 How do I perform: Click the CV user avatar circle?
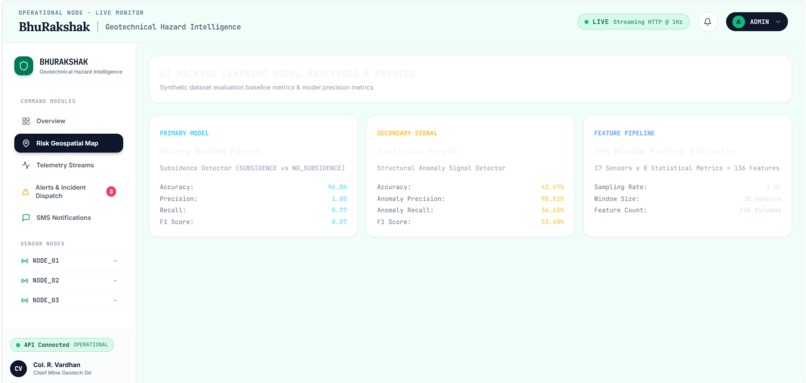click(19, 369)
